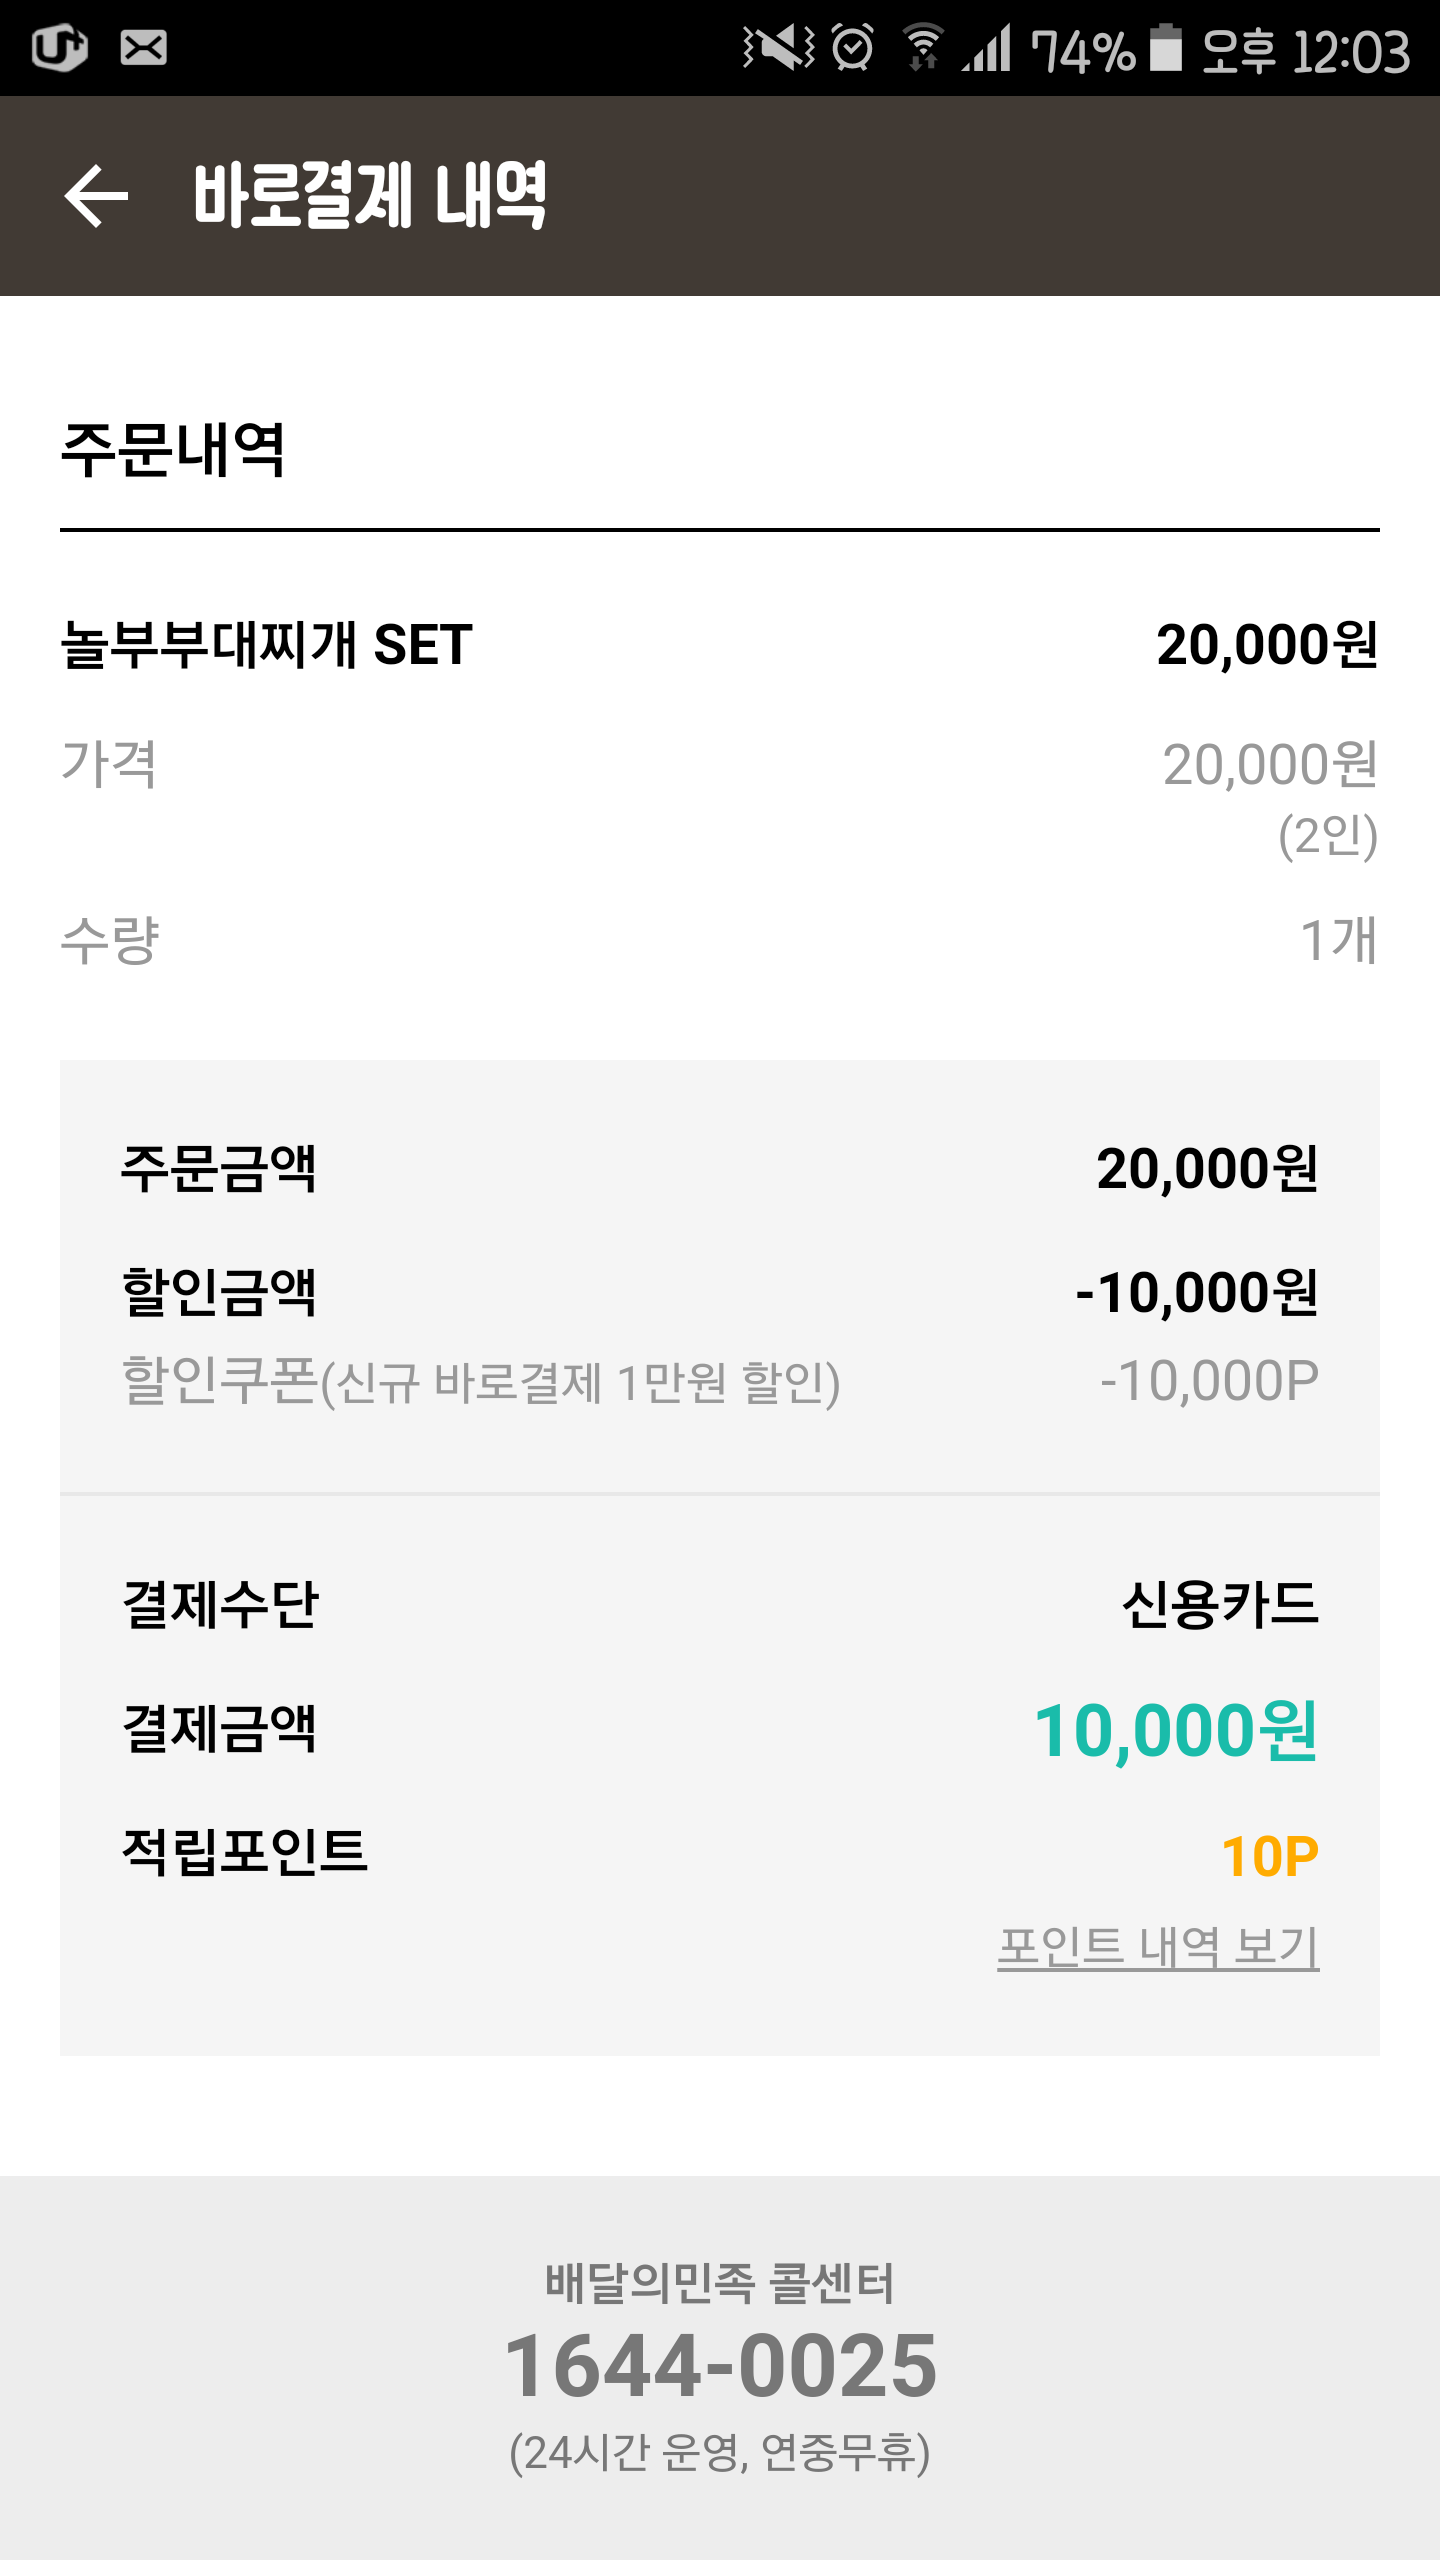Tap the vibrate mute status icon
The image size is (1440, 2560).
[x=778, y=48]
